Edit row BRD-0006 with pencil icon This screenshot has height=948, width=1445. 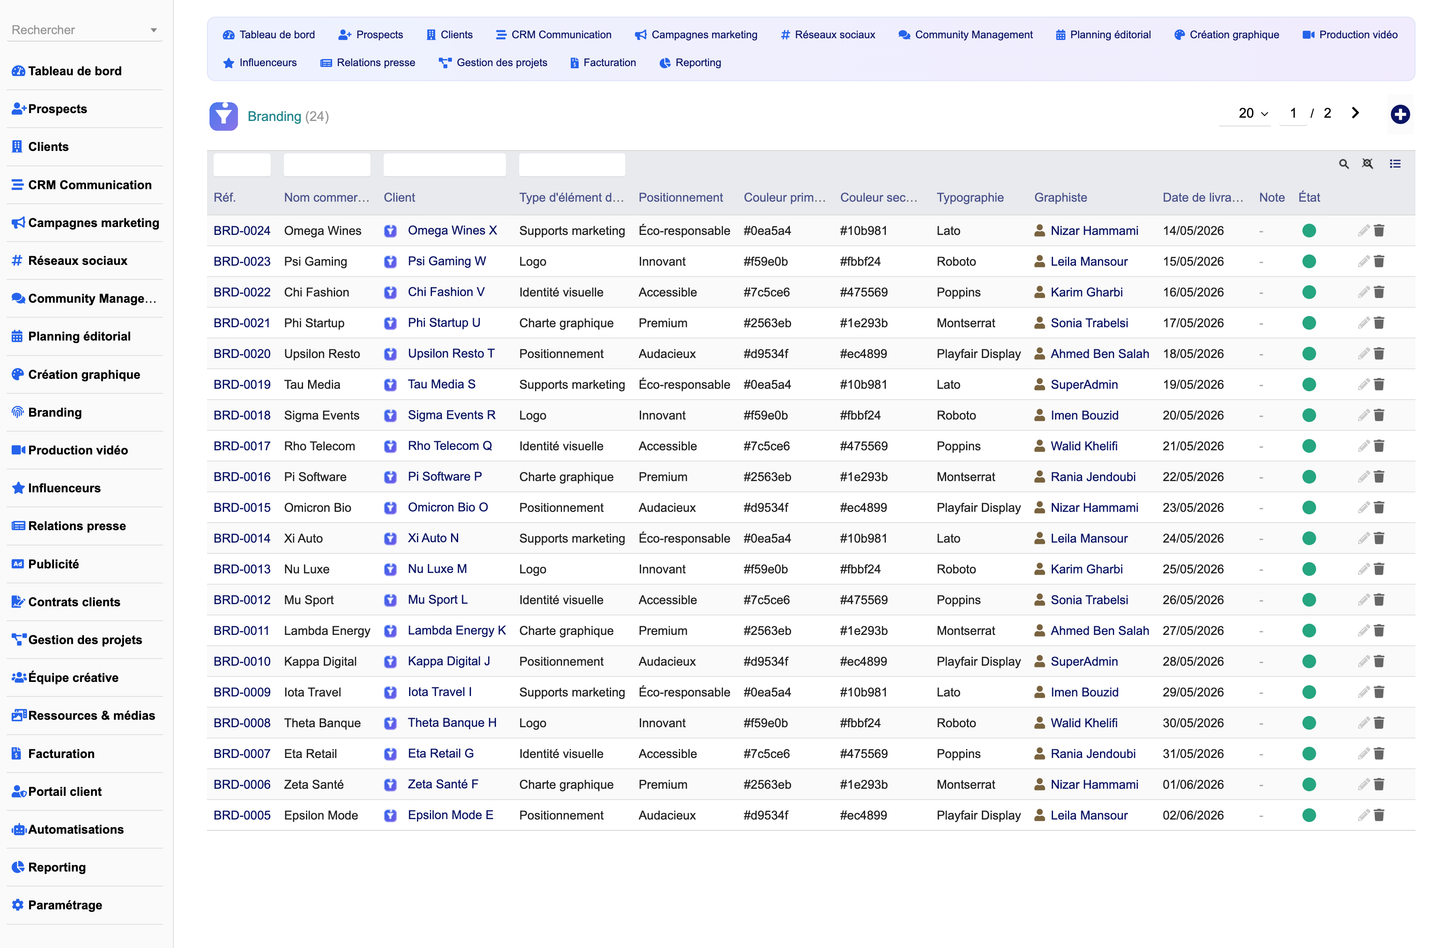1363,785
